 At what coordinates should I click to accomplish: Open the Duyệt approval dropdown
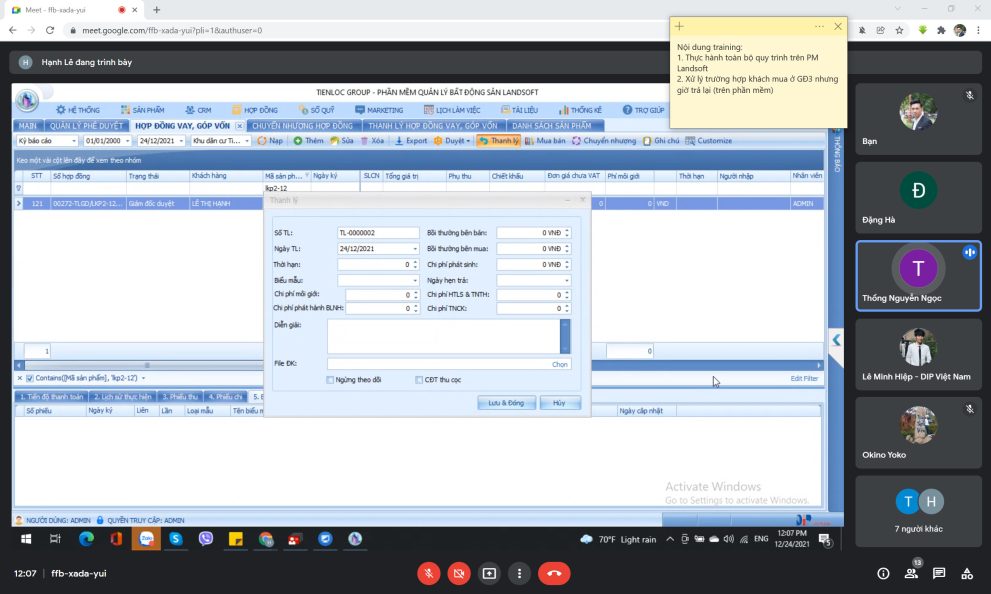tap(452, 140)
